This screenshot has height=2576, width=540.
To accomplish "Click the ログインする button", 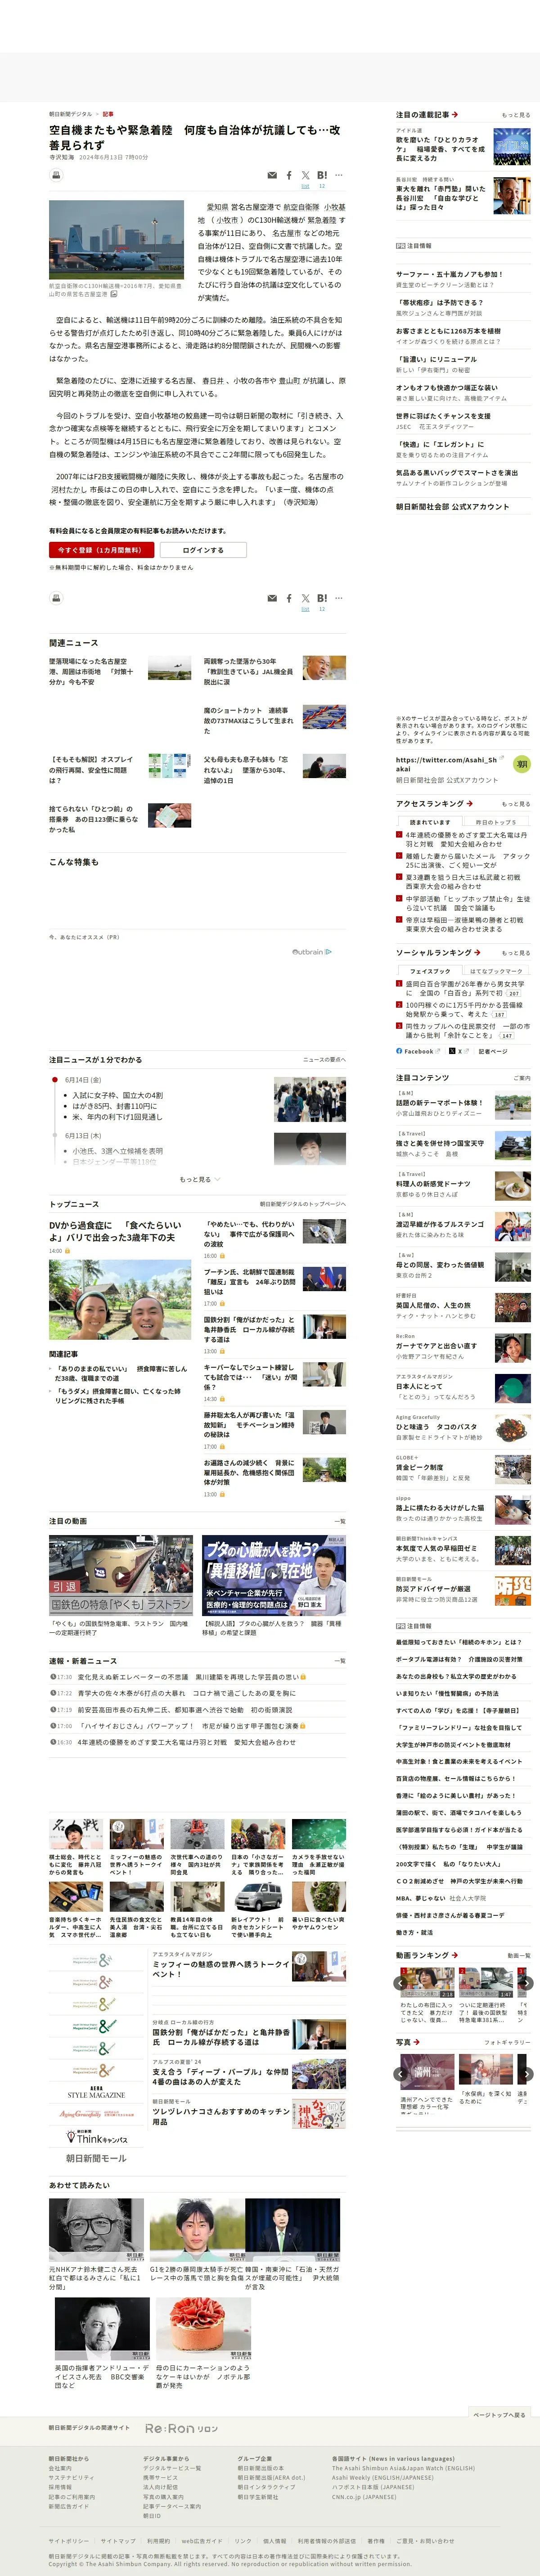I will point(203,550).
